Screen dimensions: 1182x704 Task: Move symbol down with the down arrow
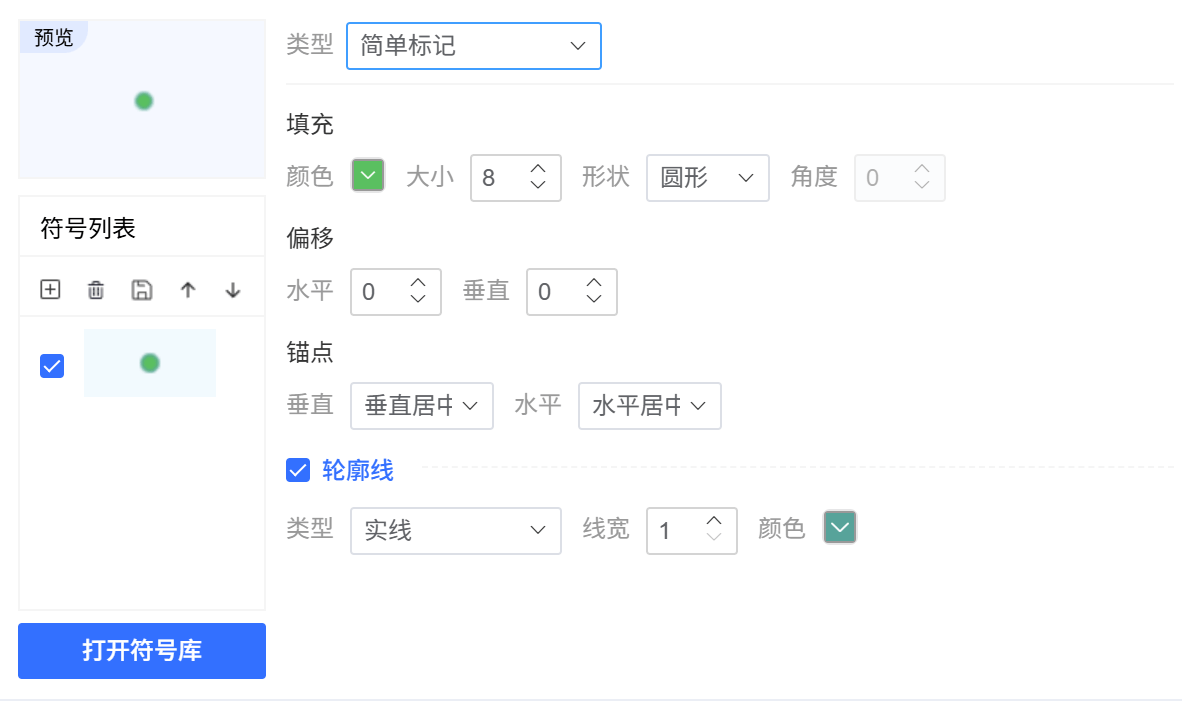tap(233, 290)
